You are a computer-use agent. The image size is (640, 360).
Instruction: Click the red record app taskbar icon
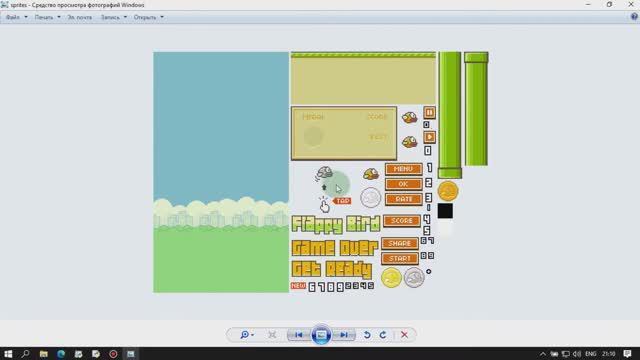pos(113,353)
